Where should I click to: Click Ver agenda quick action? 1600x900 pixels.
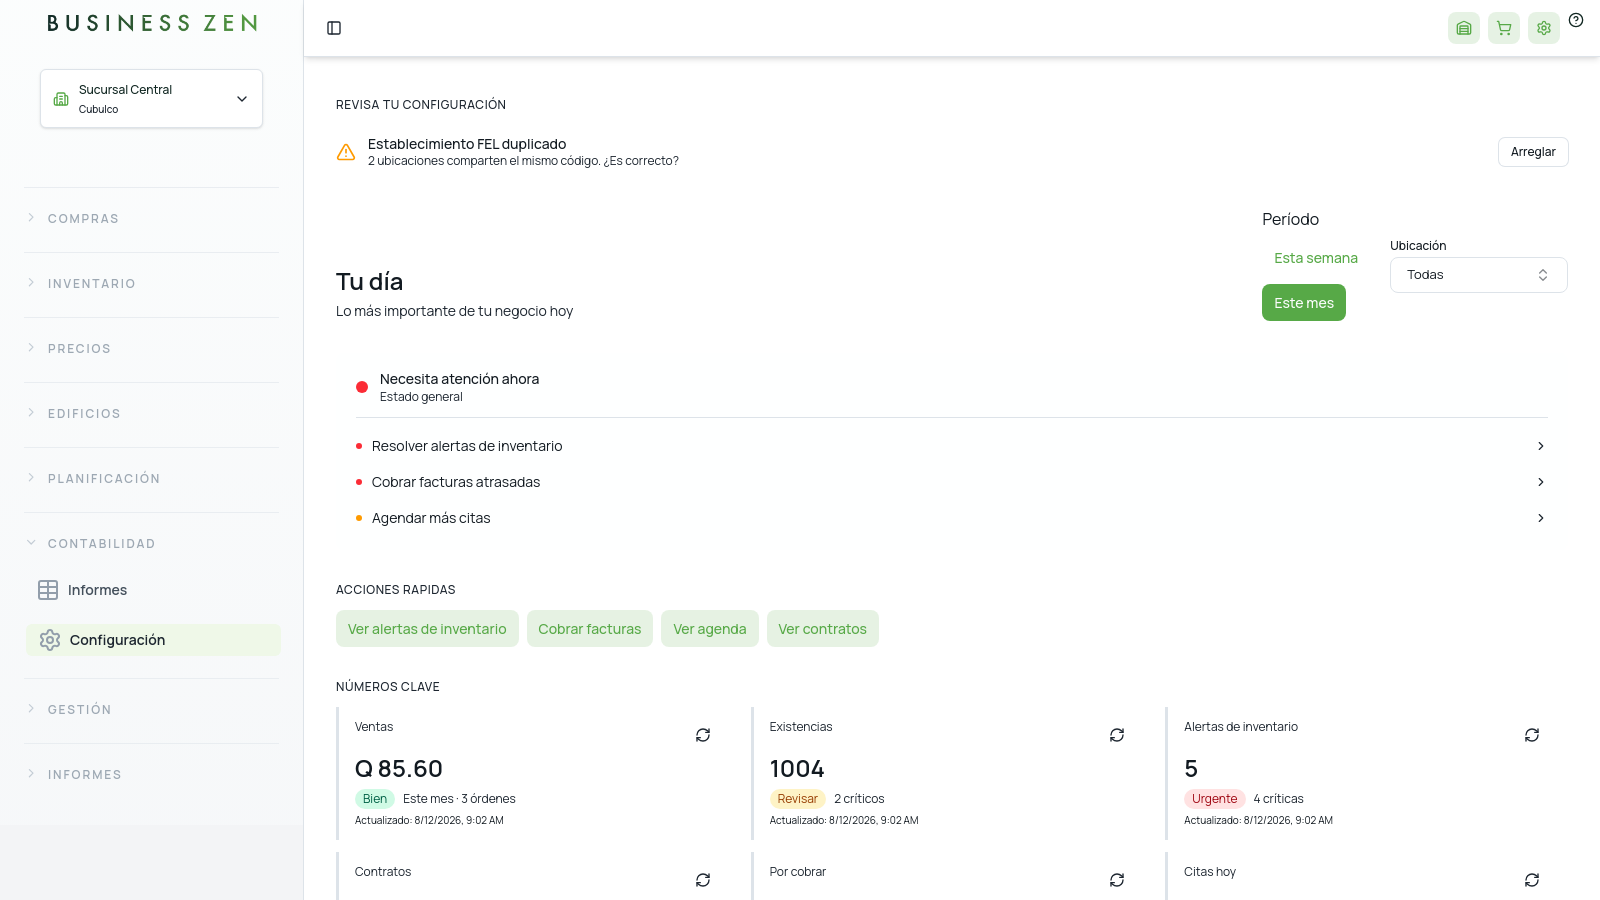710,629
